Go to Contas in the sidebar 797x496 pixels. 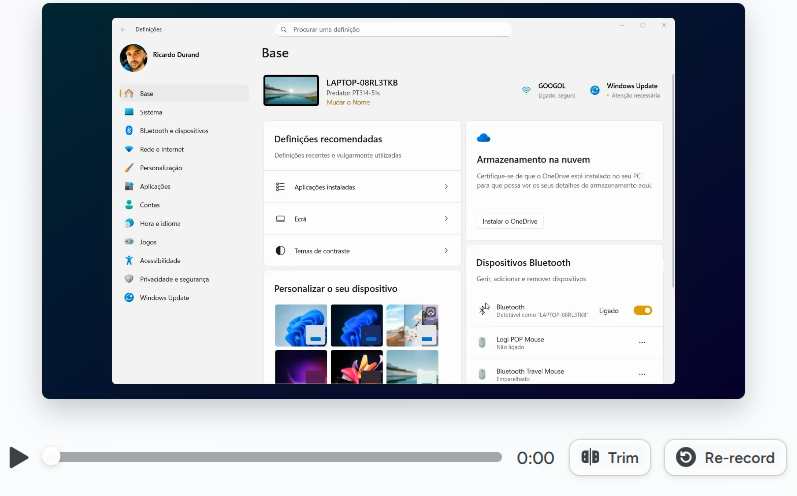(x=149, y=204)
